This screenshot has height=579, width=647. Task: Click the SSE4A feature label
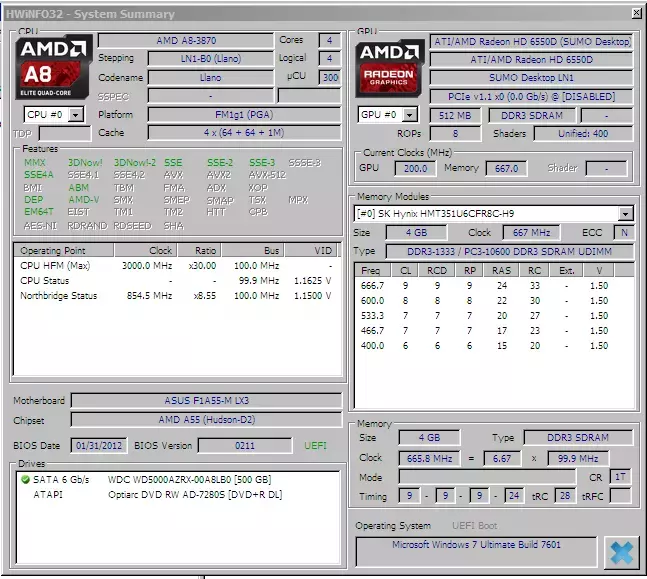click(39, 175)
